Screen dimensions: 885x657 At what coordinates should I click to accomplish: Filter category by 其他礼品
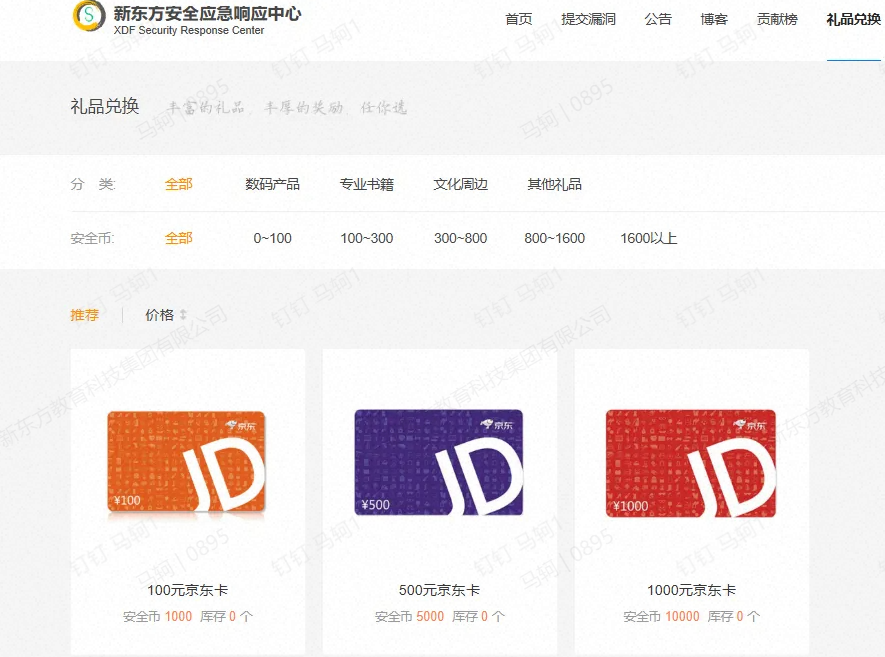pos(554,184)
